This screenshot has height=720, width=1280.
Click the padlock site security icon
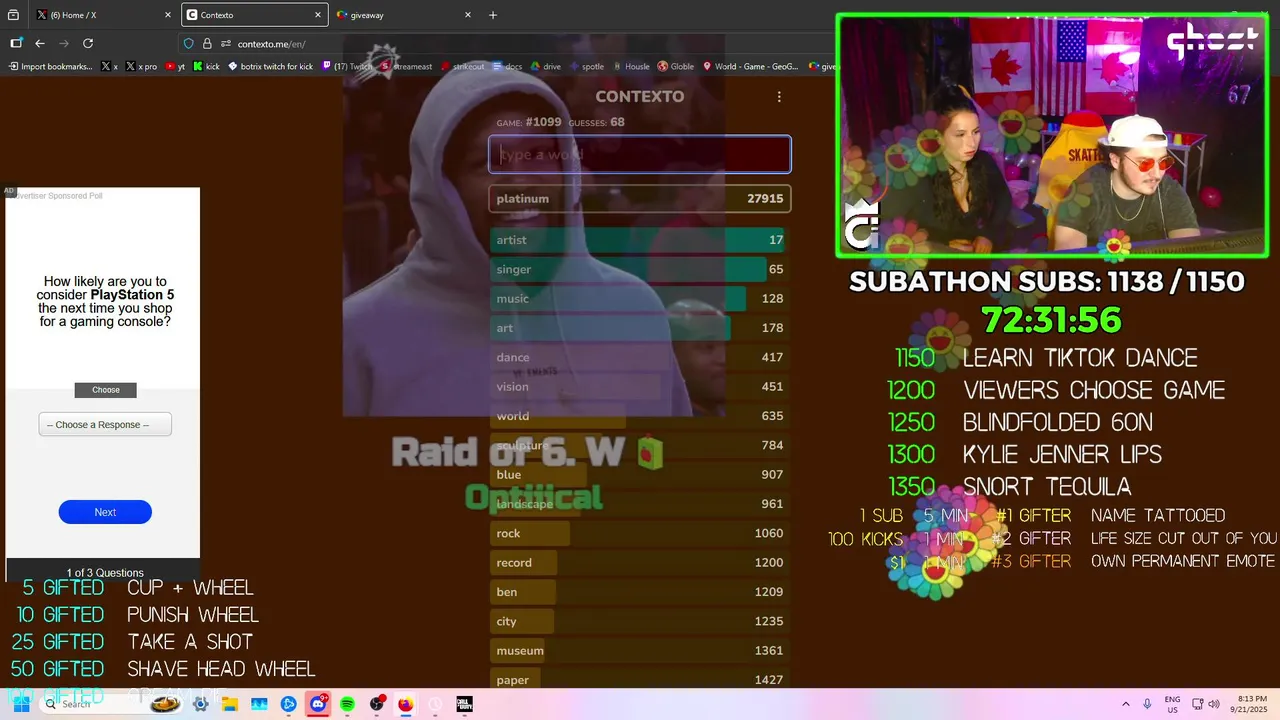(x=207, y=44)
